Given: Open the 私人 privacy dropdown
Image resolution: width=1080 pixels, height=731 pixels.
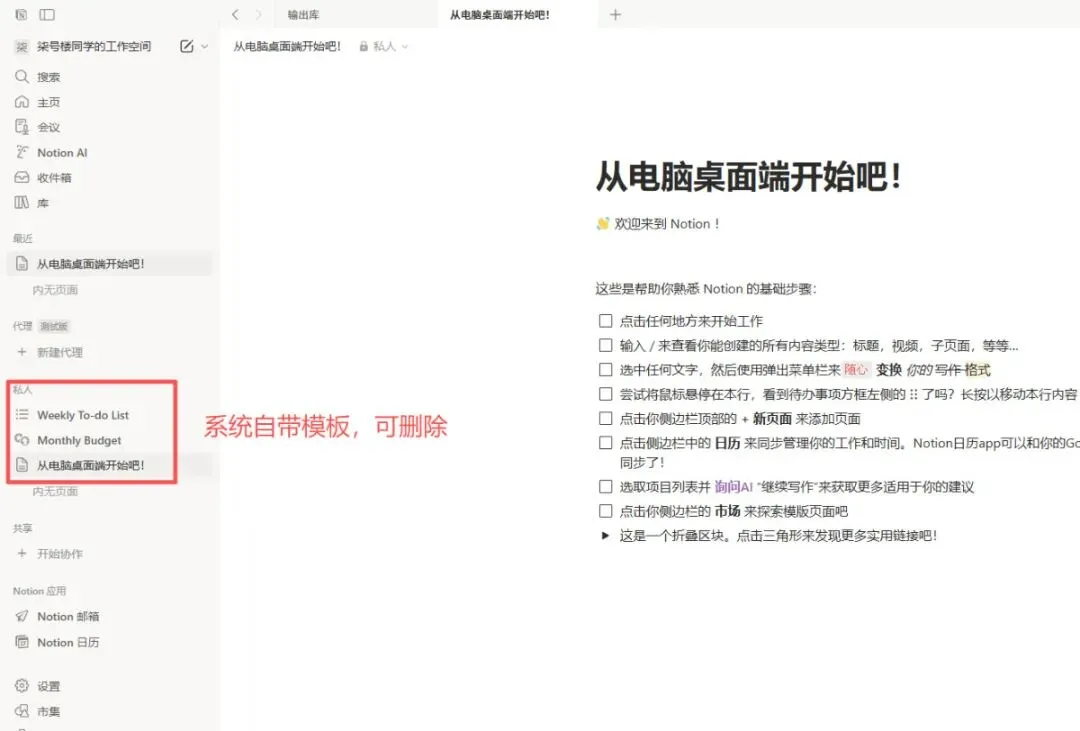Looking at the screenshot, I should (384, 46).
